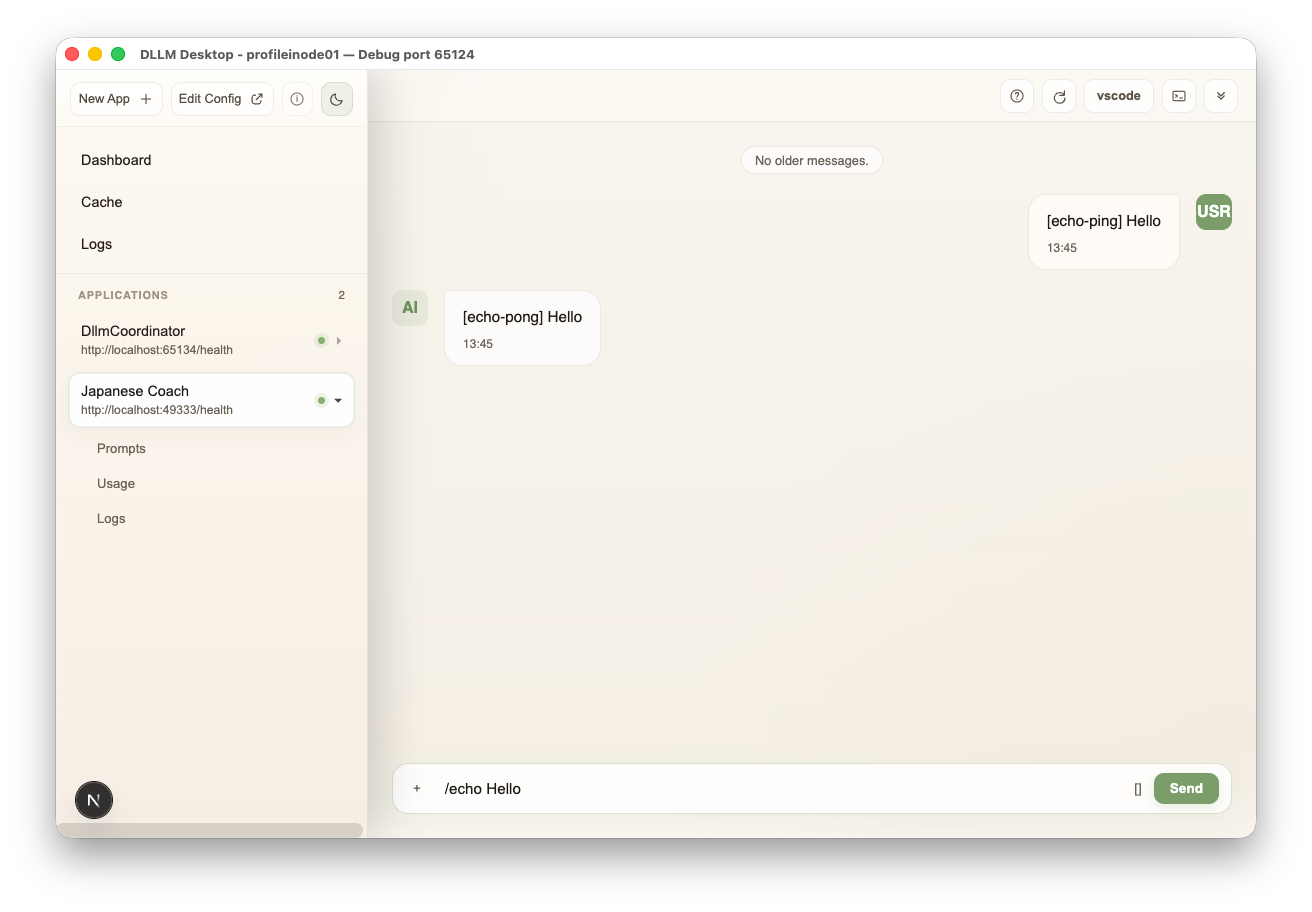Focus the message input containing /echo Hello
Screen dimensions: 1312x912
782,789
